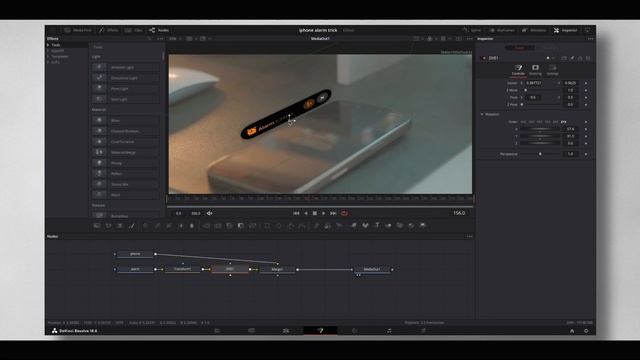Select the Transform1 node

pyautogui.click(x=182, y=269)
